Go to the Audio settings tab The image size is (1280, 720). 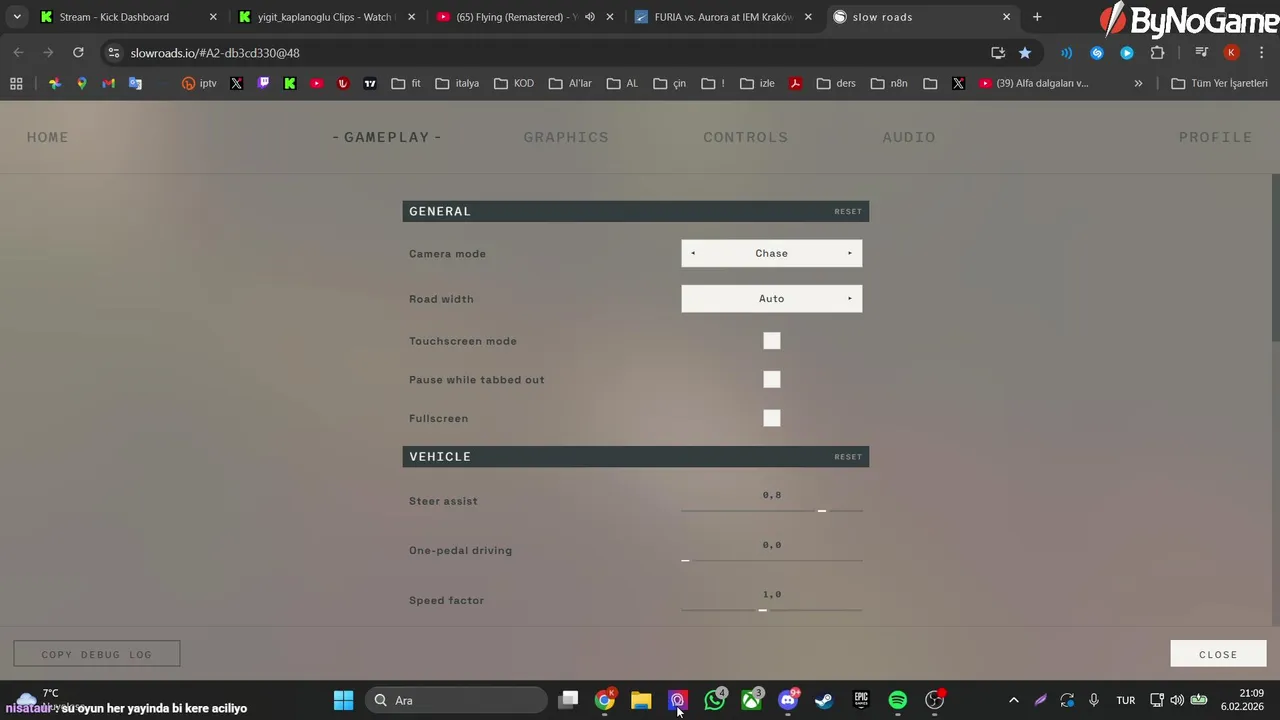[909, 137]
